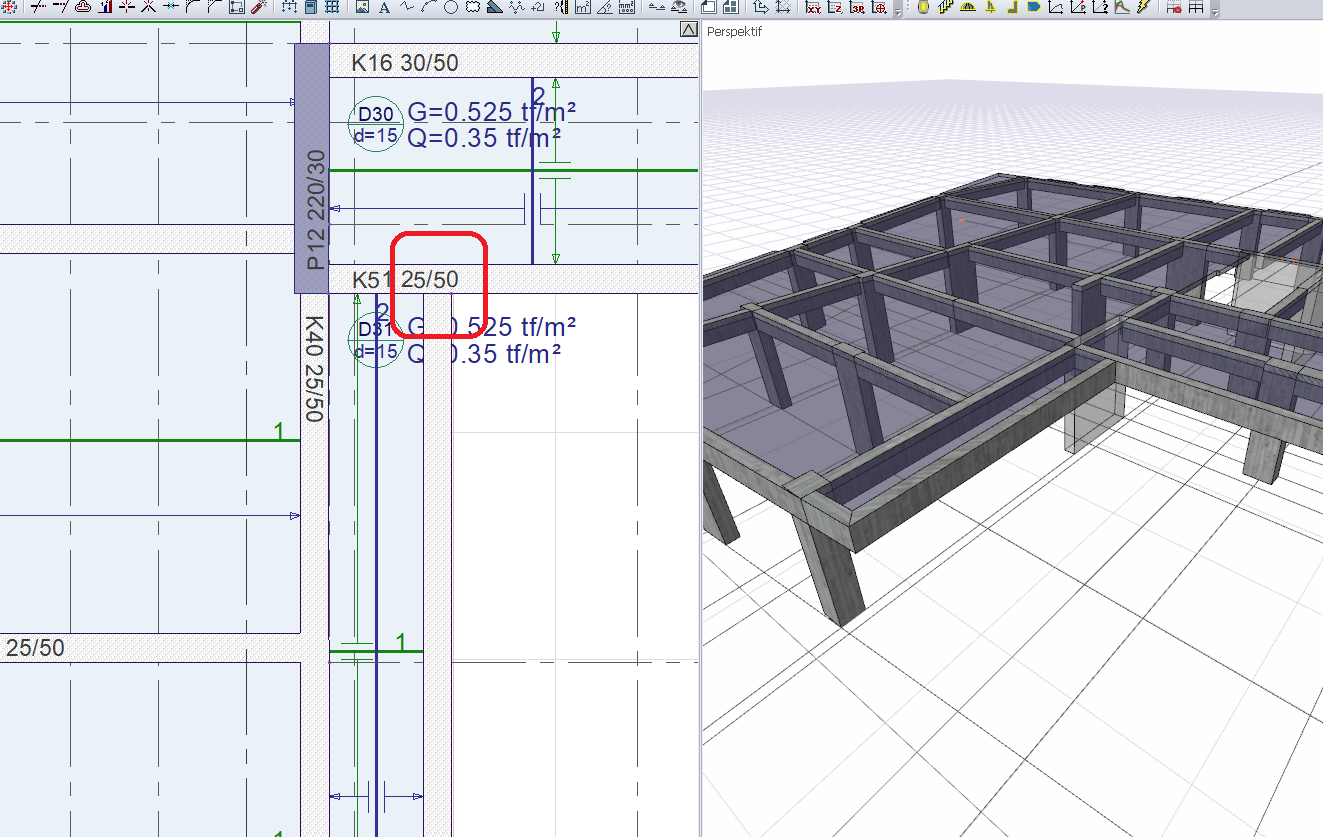Viewport: 1323px width, 837px height.
Task: Select beam label K16 30/50
Action: (x=405, y=63)
